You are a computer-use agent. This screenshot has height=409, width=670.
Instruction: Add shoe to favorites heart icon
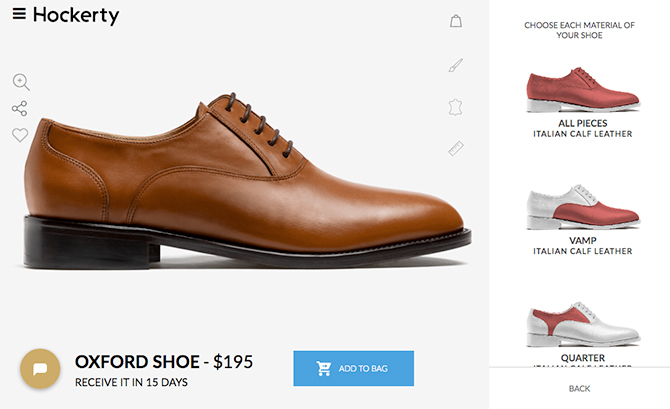[20, 135]
